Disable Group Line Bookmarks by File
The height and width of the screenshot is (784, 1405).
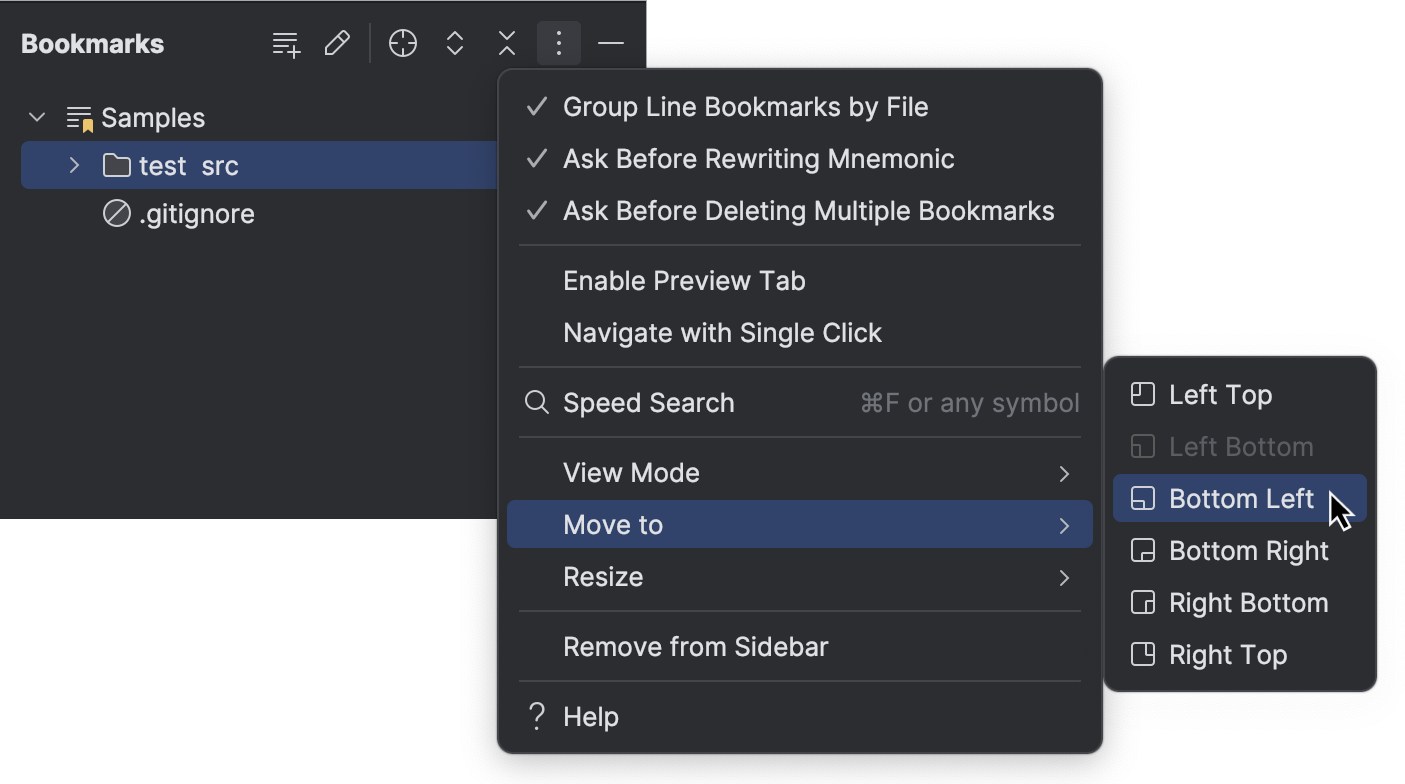click(x=745, y=106)
